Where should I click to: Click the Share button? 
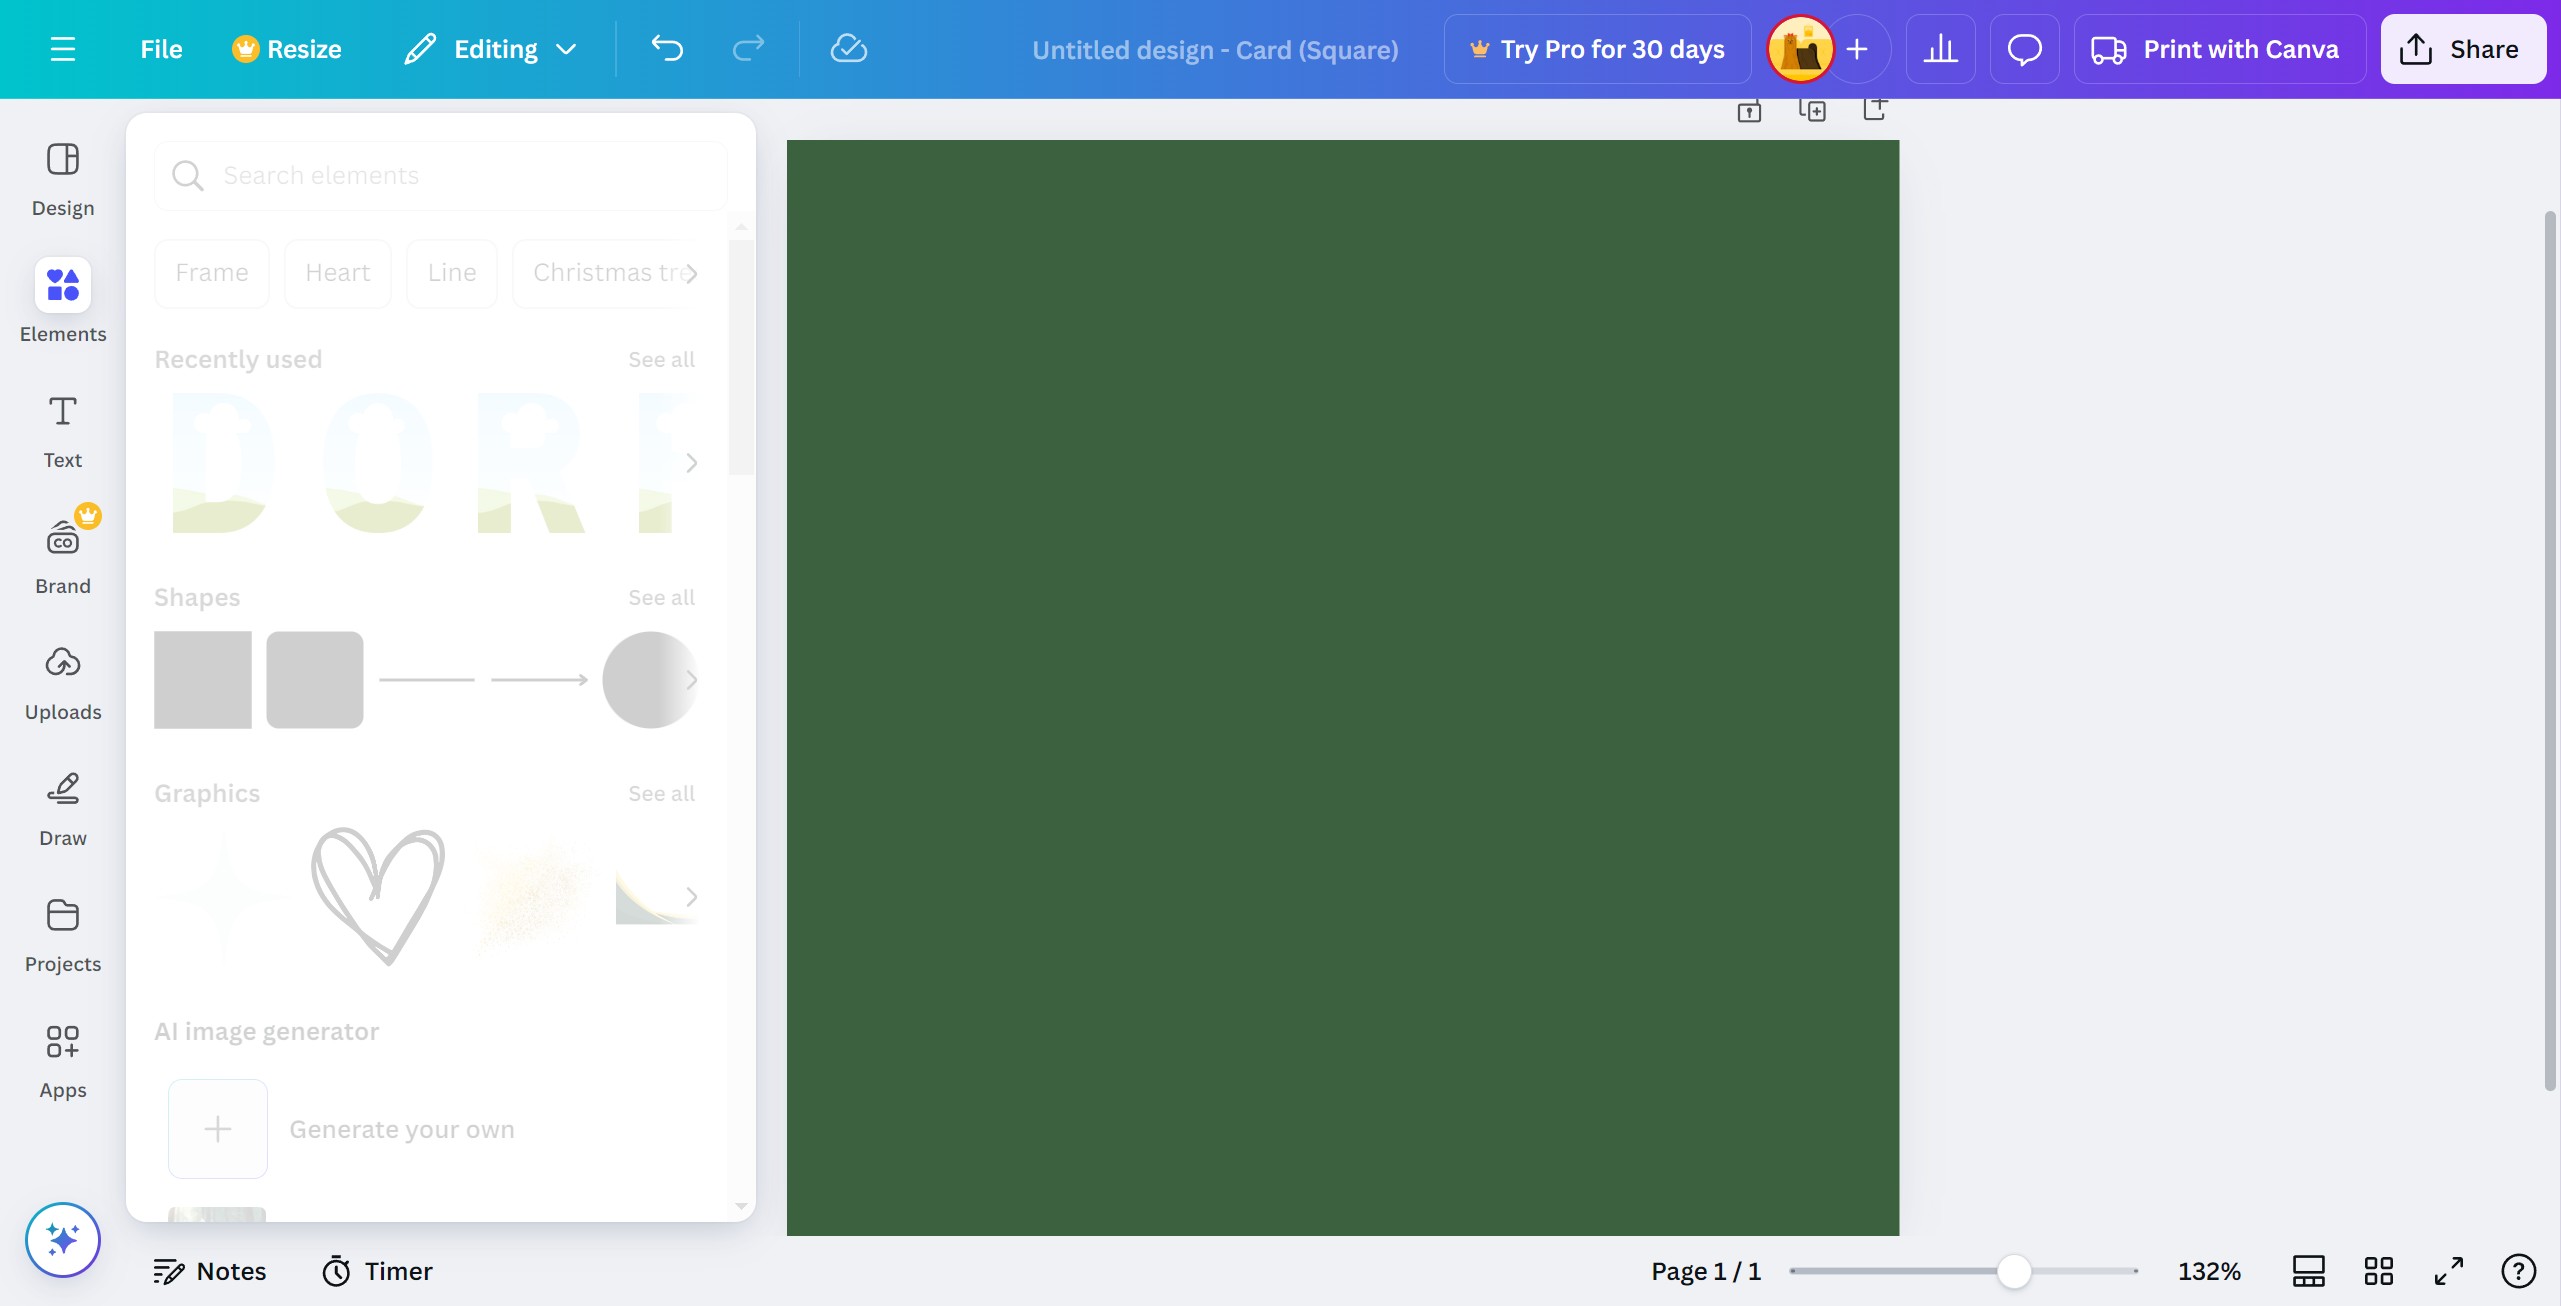click(x=2462, y=49)
